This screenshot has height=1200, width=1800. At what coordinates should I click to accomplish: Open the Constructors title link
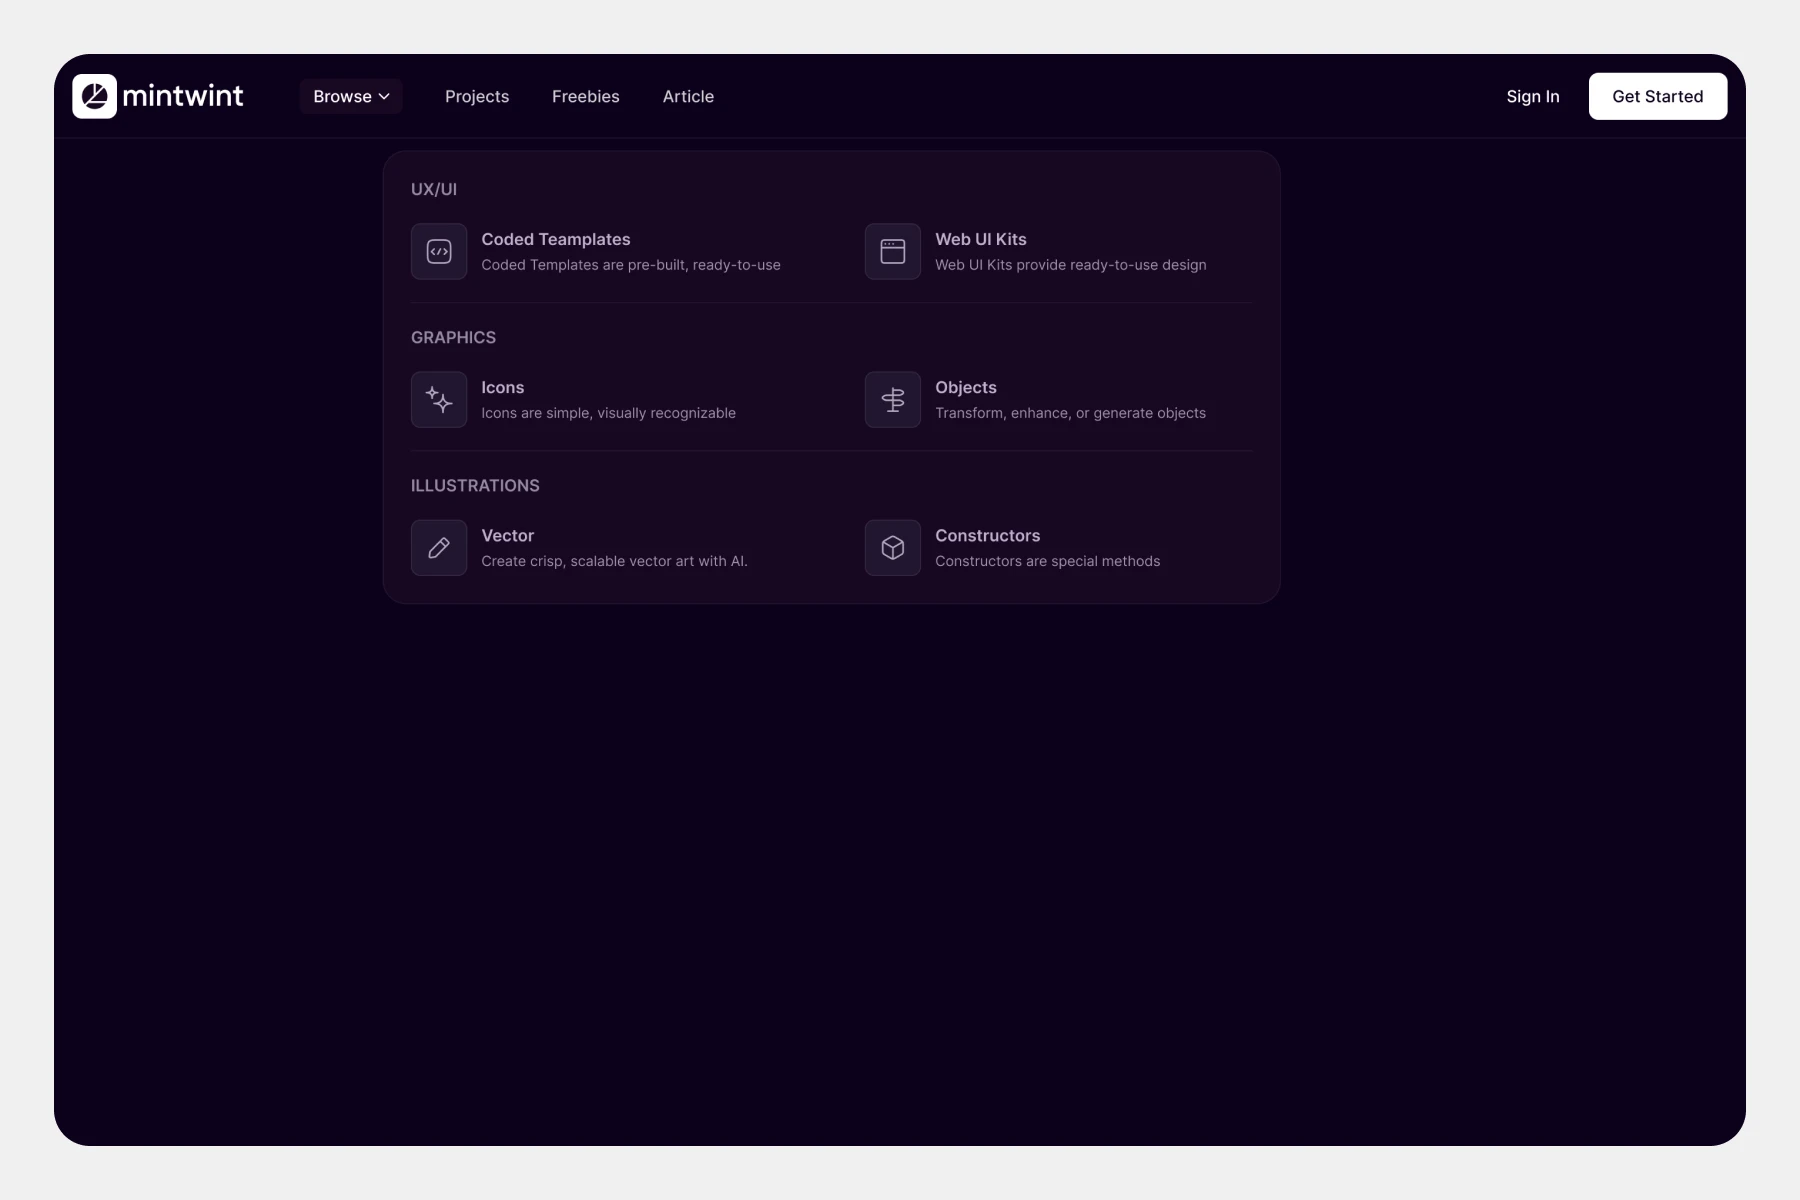coord(987,536)
